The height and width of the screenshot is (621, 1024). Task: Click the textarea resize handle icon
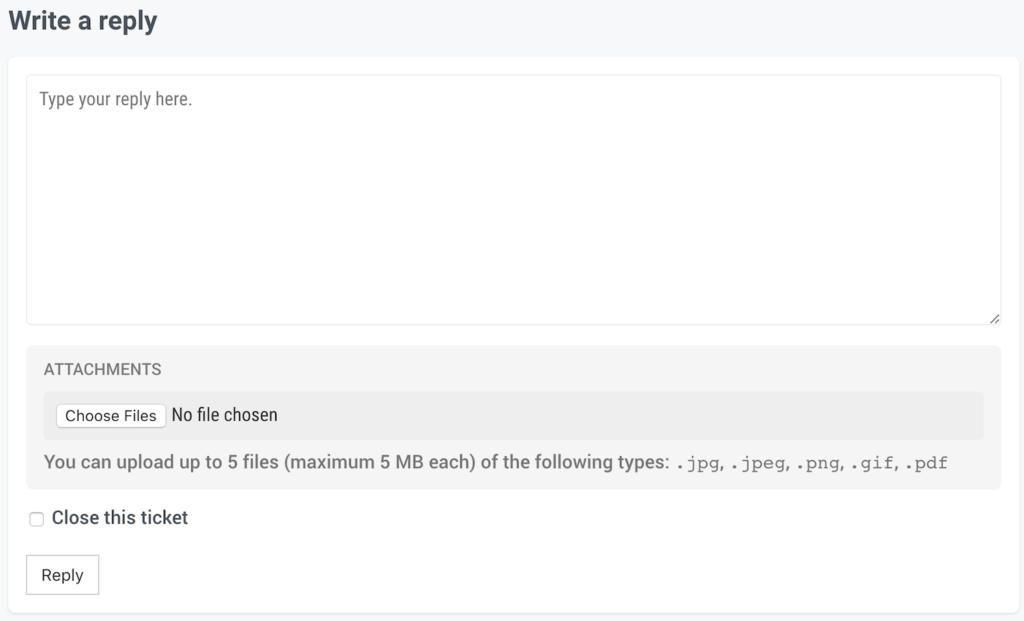tap(994, 319)
